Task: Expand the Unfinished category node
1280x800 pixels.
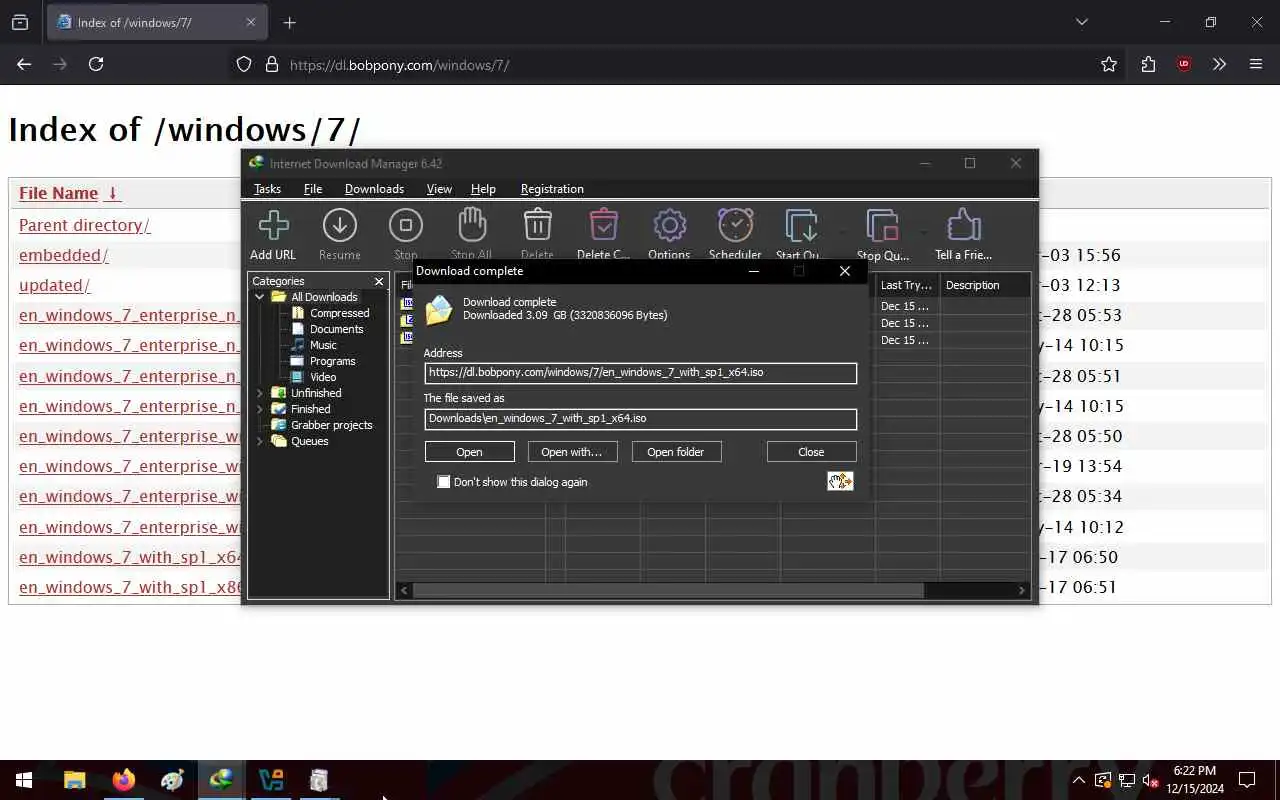Action: click(260, 393)
